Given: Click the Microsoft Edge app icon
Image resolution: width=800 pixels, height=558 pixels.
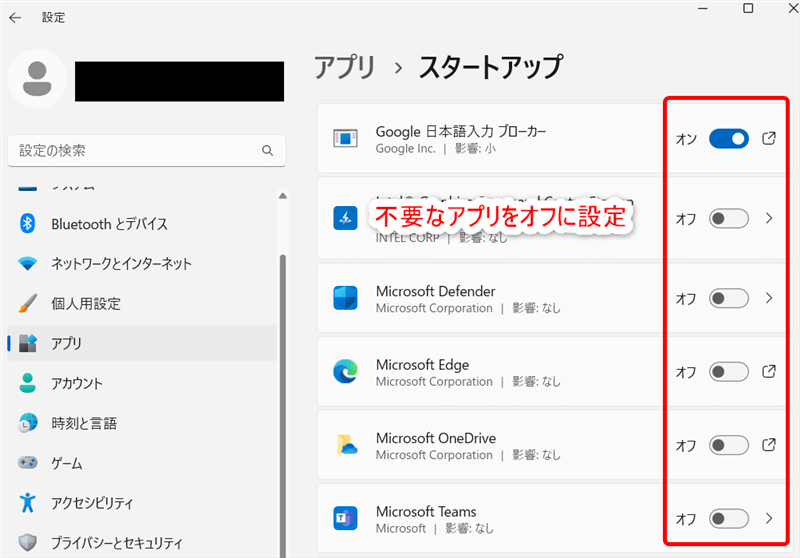Looking at the screenshot, I should 345,371.
